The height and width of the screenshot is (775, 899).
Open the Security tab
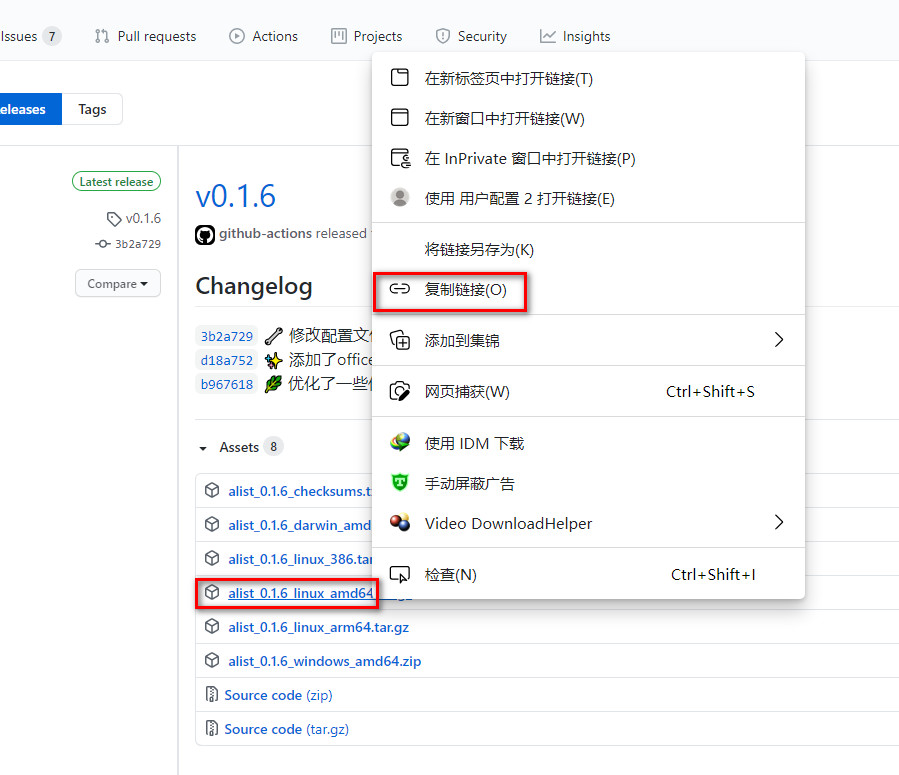(471, 36)
